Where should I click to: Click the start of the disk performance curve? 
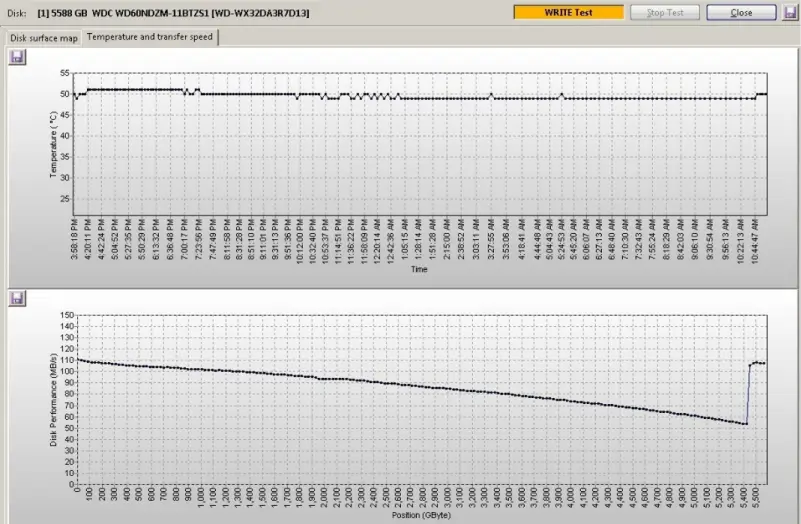pyautogui.click(x=79, y=359)
